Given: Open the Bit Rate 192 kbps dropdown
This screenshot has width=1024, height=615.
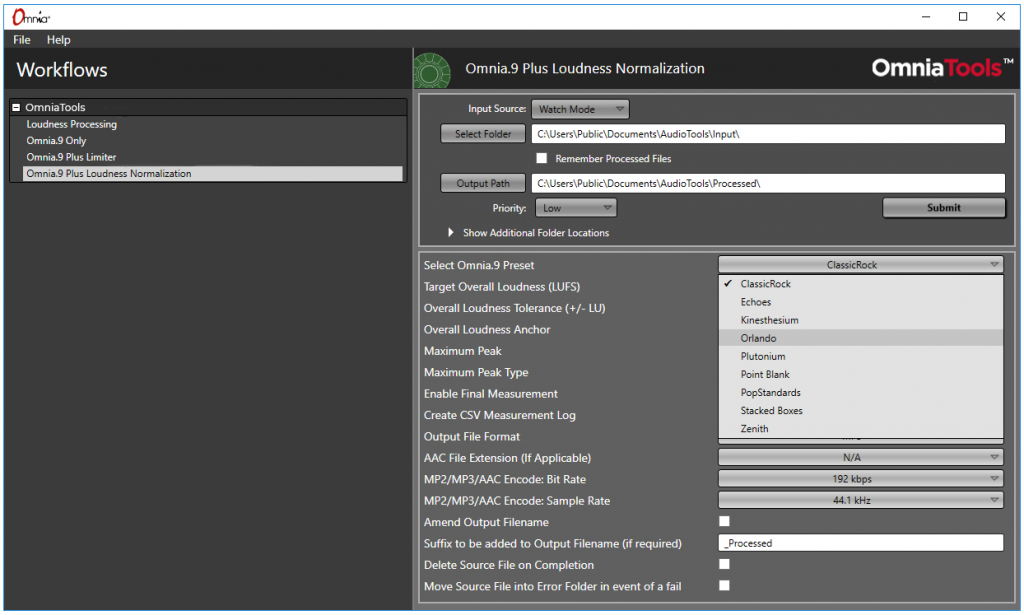Looking at the screenshot, I should click(x=860, y=479).
